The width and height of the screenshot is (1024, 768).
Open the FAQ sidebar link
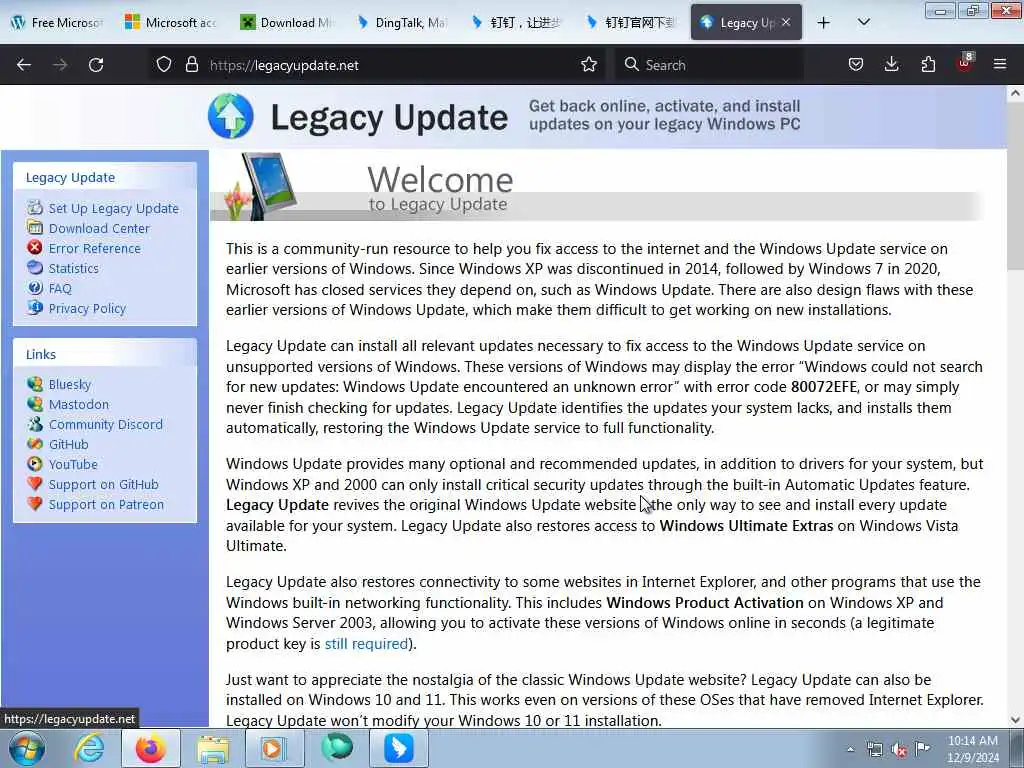point(60,289)
